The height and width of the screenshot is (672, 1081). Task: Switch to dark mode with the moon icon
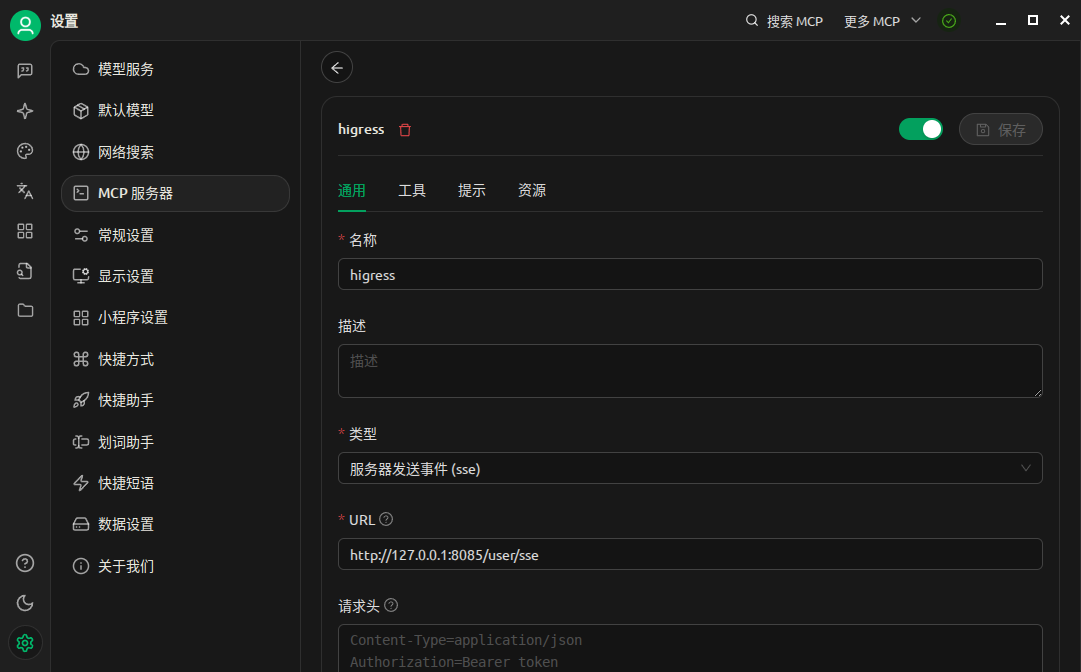[25, 603]
